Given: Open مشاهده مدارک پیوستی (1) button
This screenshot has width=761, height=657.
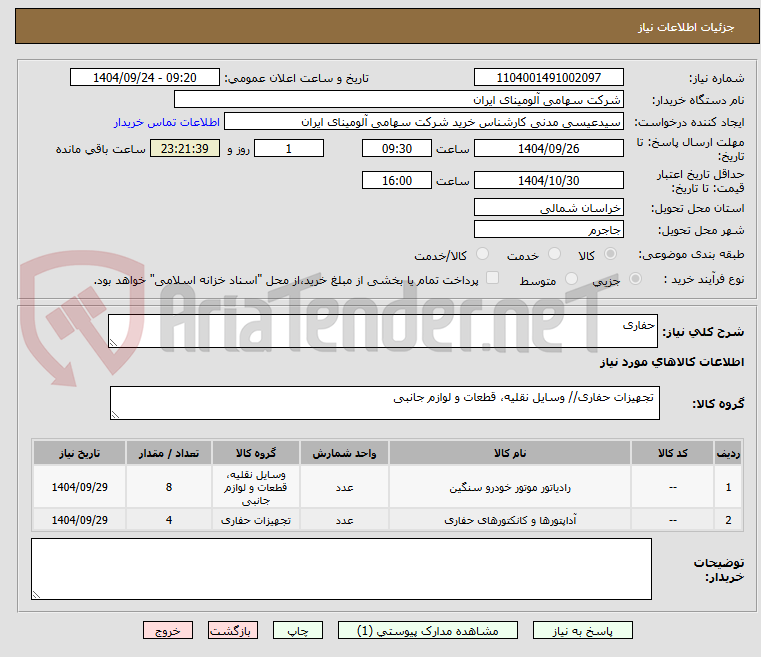Looking at the screenshot, I should 428,630.
